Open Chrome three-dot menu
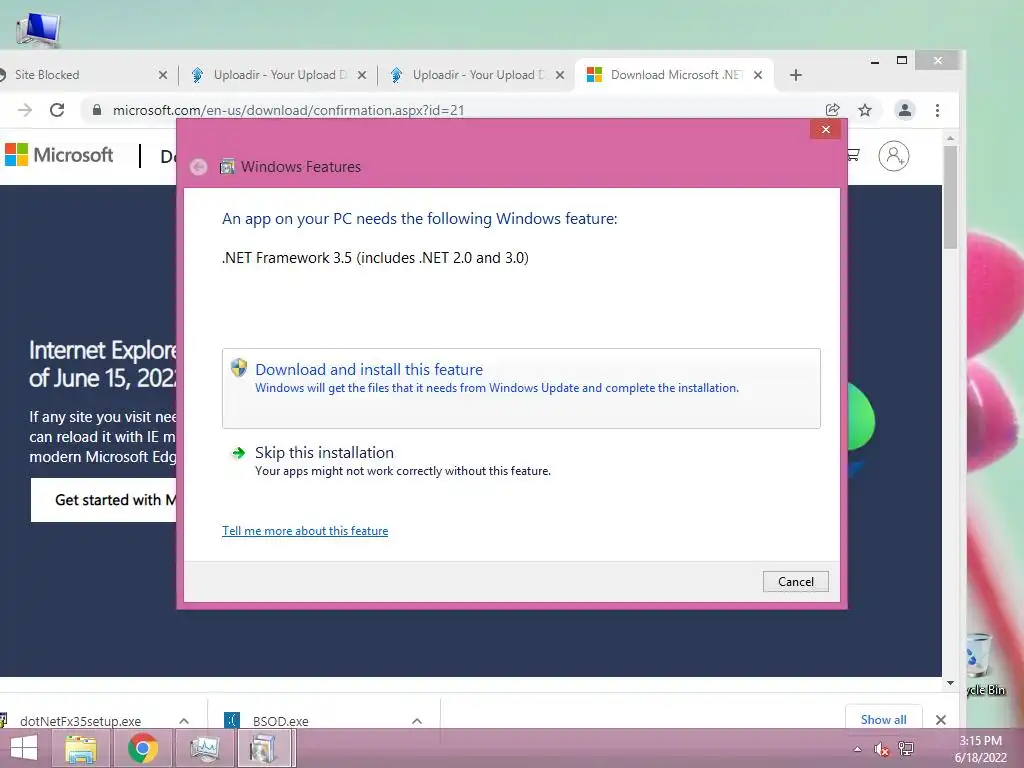 coord(937,110)
